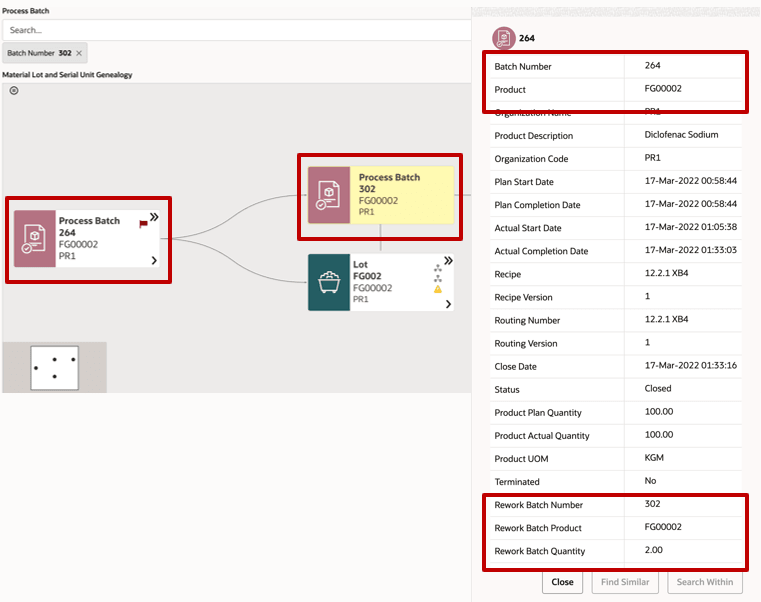Click the Process Batch search field
Image resolution: width=761 pixels, height=602 pixels.
click(x=236, y=30)
